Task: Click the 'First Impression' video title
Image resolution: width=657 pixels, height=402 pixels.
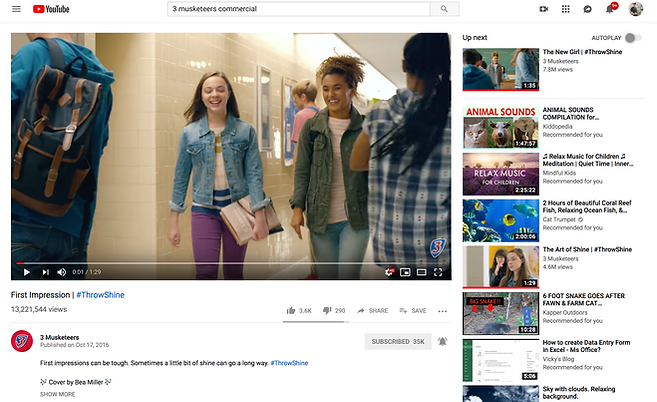Action: pyautogui.click(x=40, y=295)
